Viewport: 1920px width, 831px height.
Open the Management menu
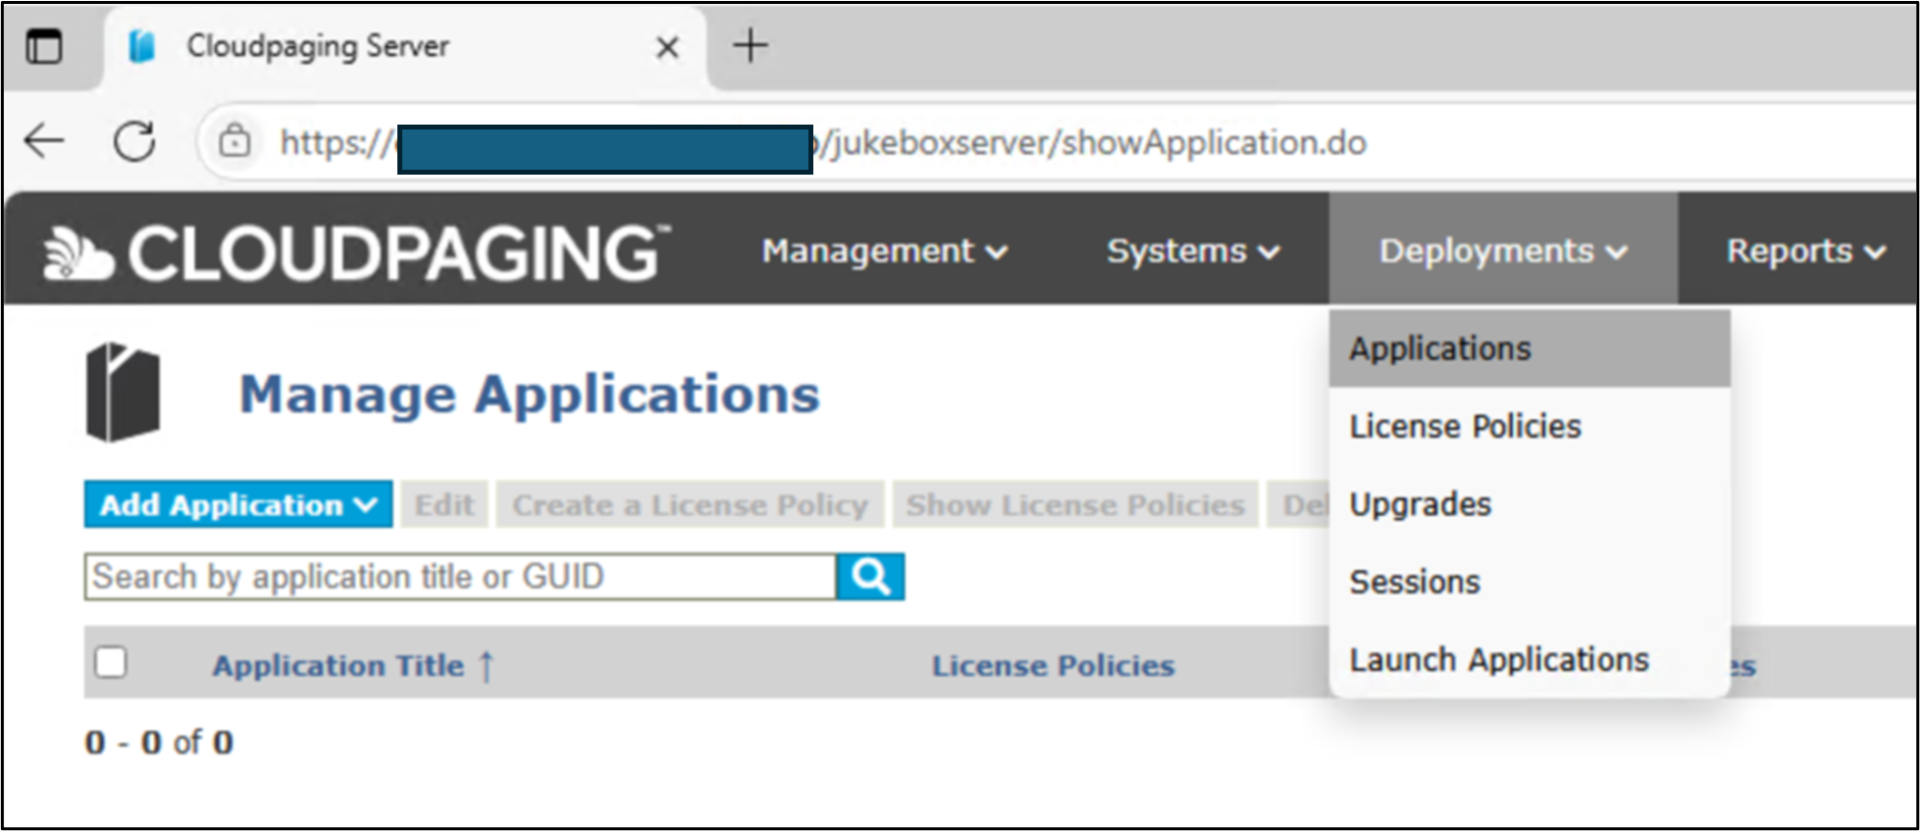[x=884, y=251]
